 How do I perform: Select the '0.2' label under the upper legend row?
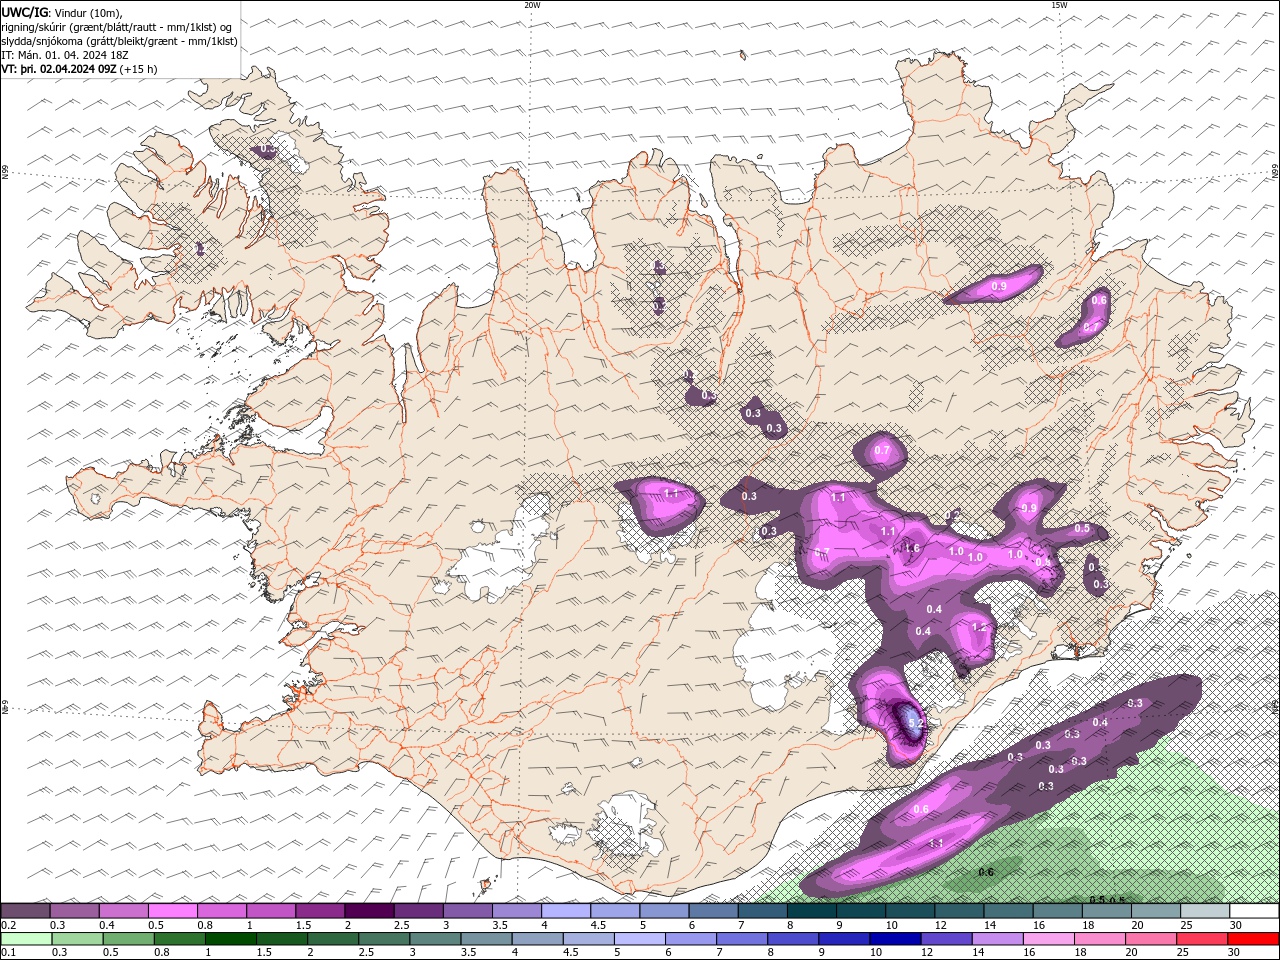[x=7, y=925]
